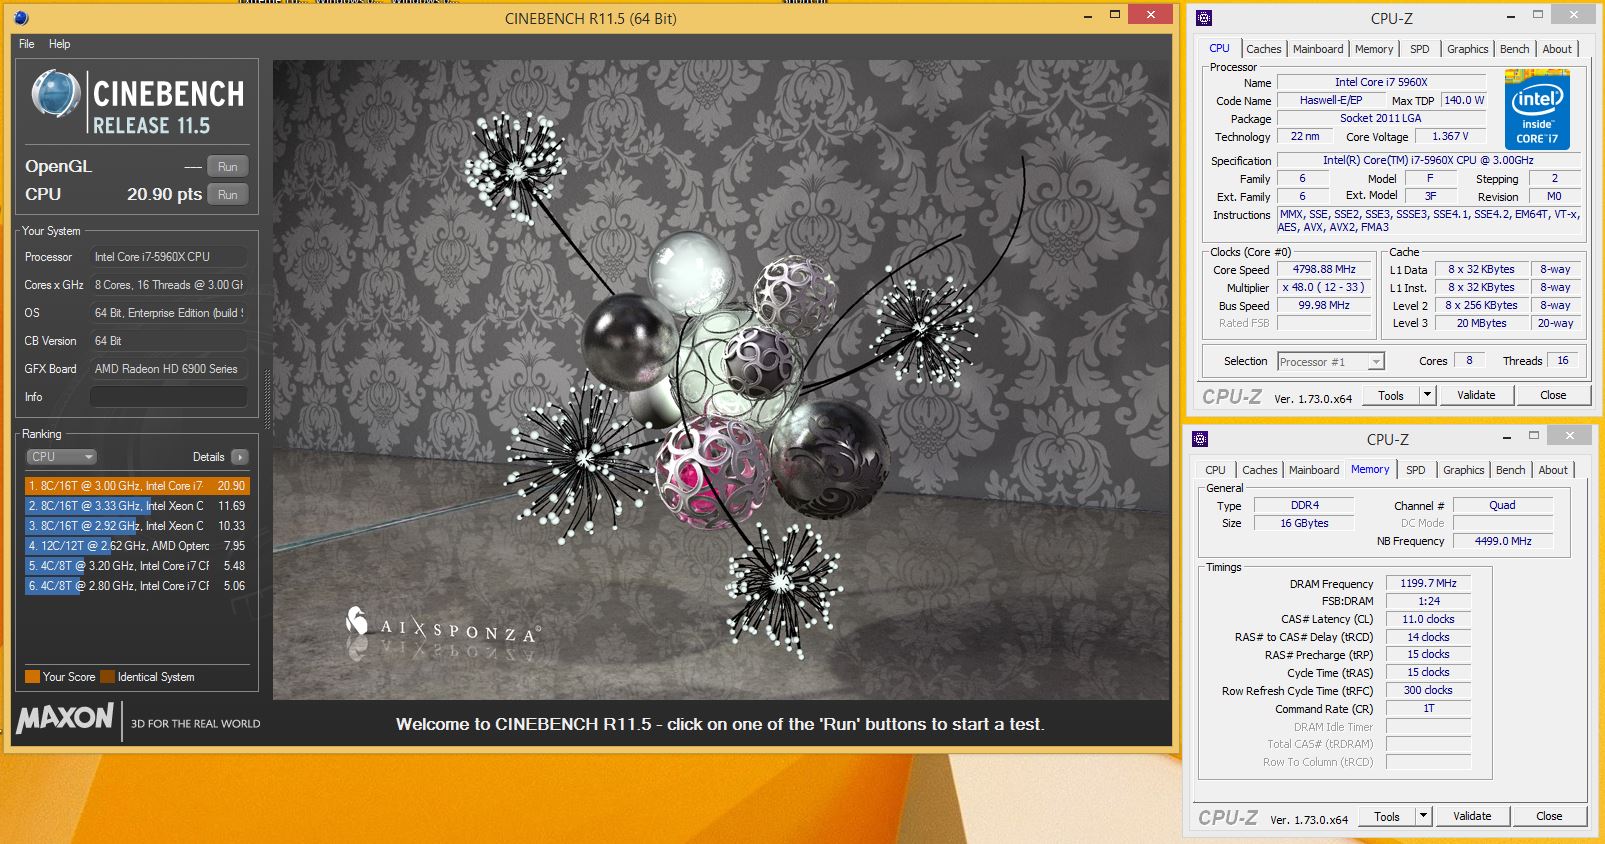Switch to Bench tab in bottom CPU-Z
Viewport: 1605px width, 844px height.
1511,470
